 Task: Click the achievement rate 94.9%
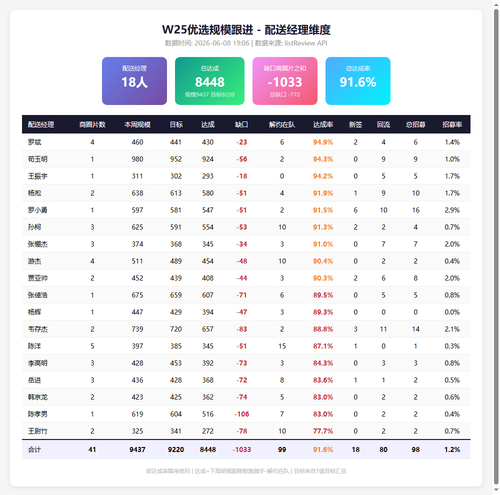[323, 142]
